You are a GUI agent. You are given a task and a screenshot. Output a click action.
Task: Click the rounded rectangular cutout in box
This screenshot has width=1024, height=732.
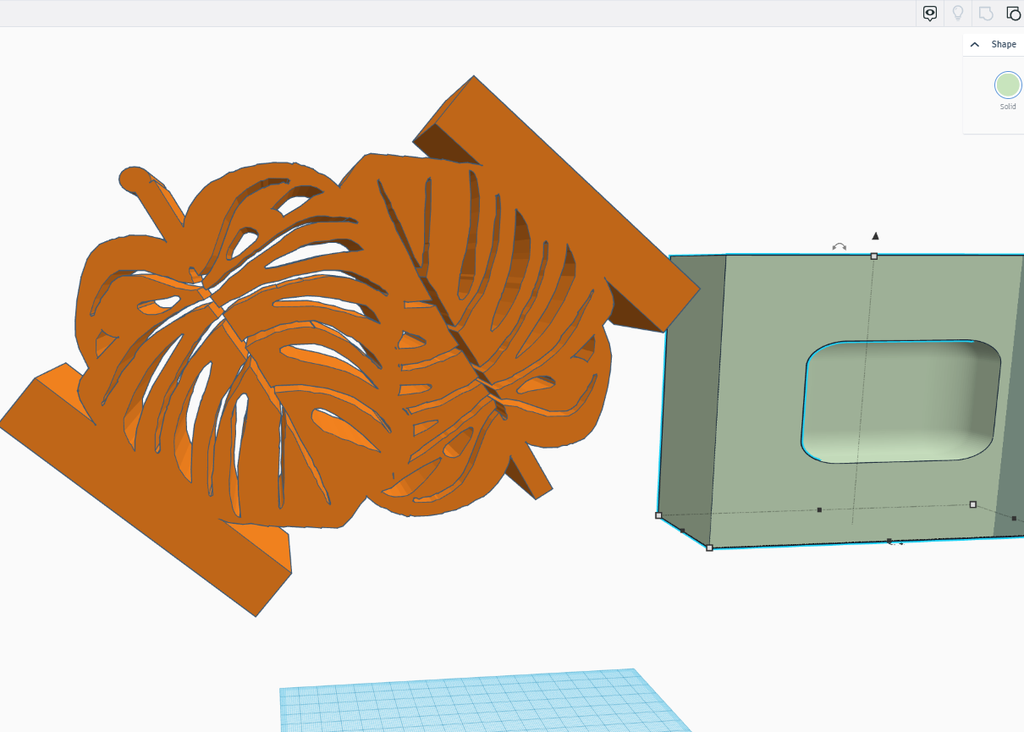coord(900,400)
